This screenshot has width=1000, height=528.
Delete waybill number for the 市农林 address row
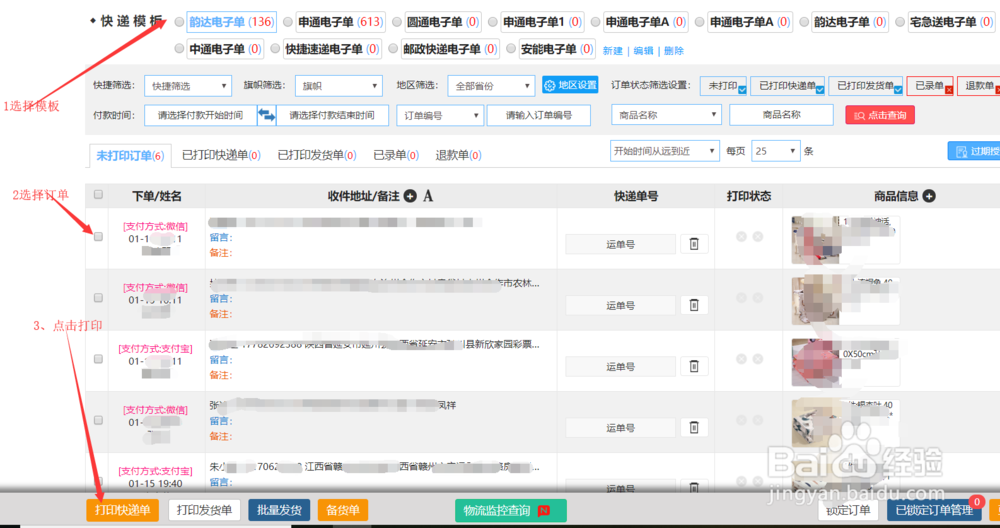pyautogui.click(x=694, y=305)
